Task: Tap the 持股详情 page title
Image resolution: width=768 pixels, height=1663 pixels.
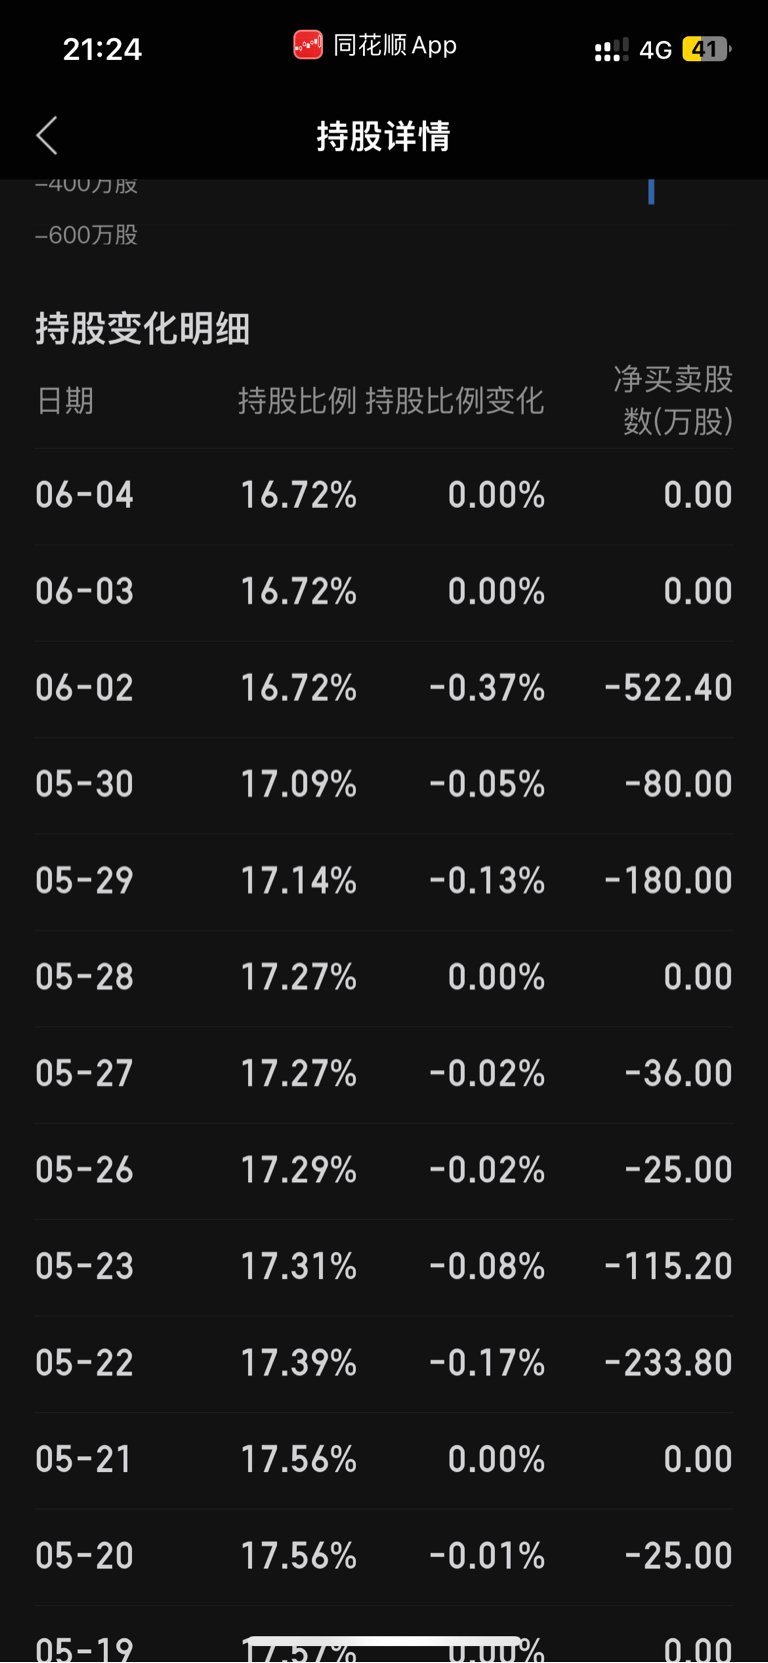Action: (384, 136)
